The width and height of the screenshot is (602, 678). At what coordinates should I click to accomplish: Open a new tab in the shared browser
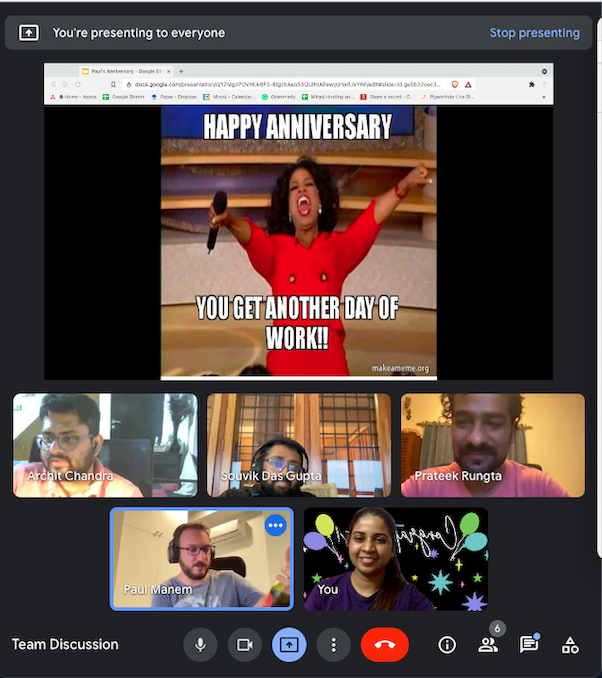pos(181,71)
